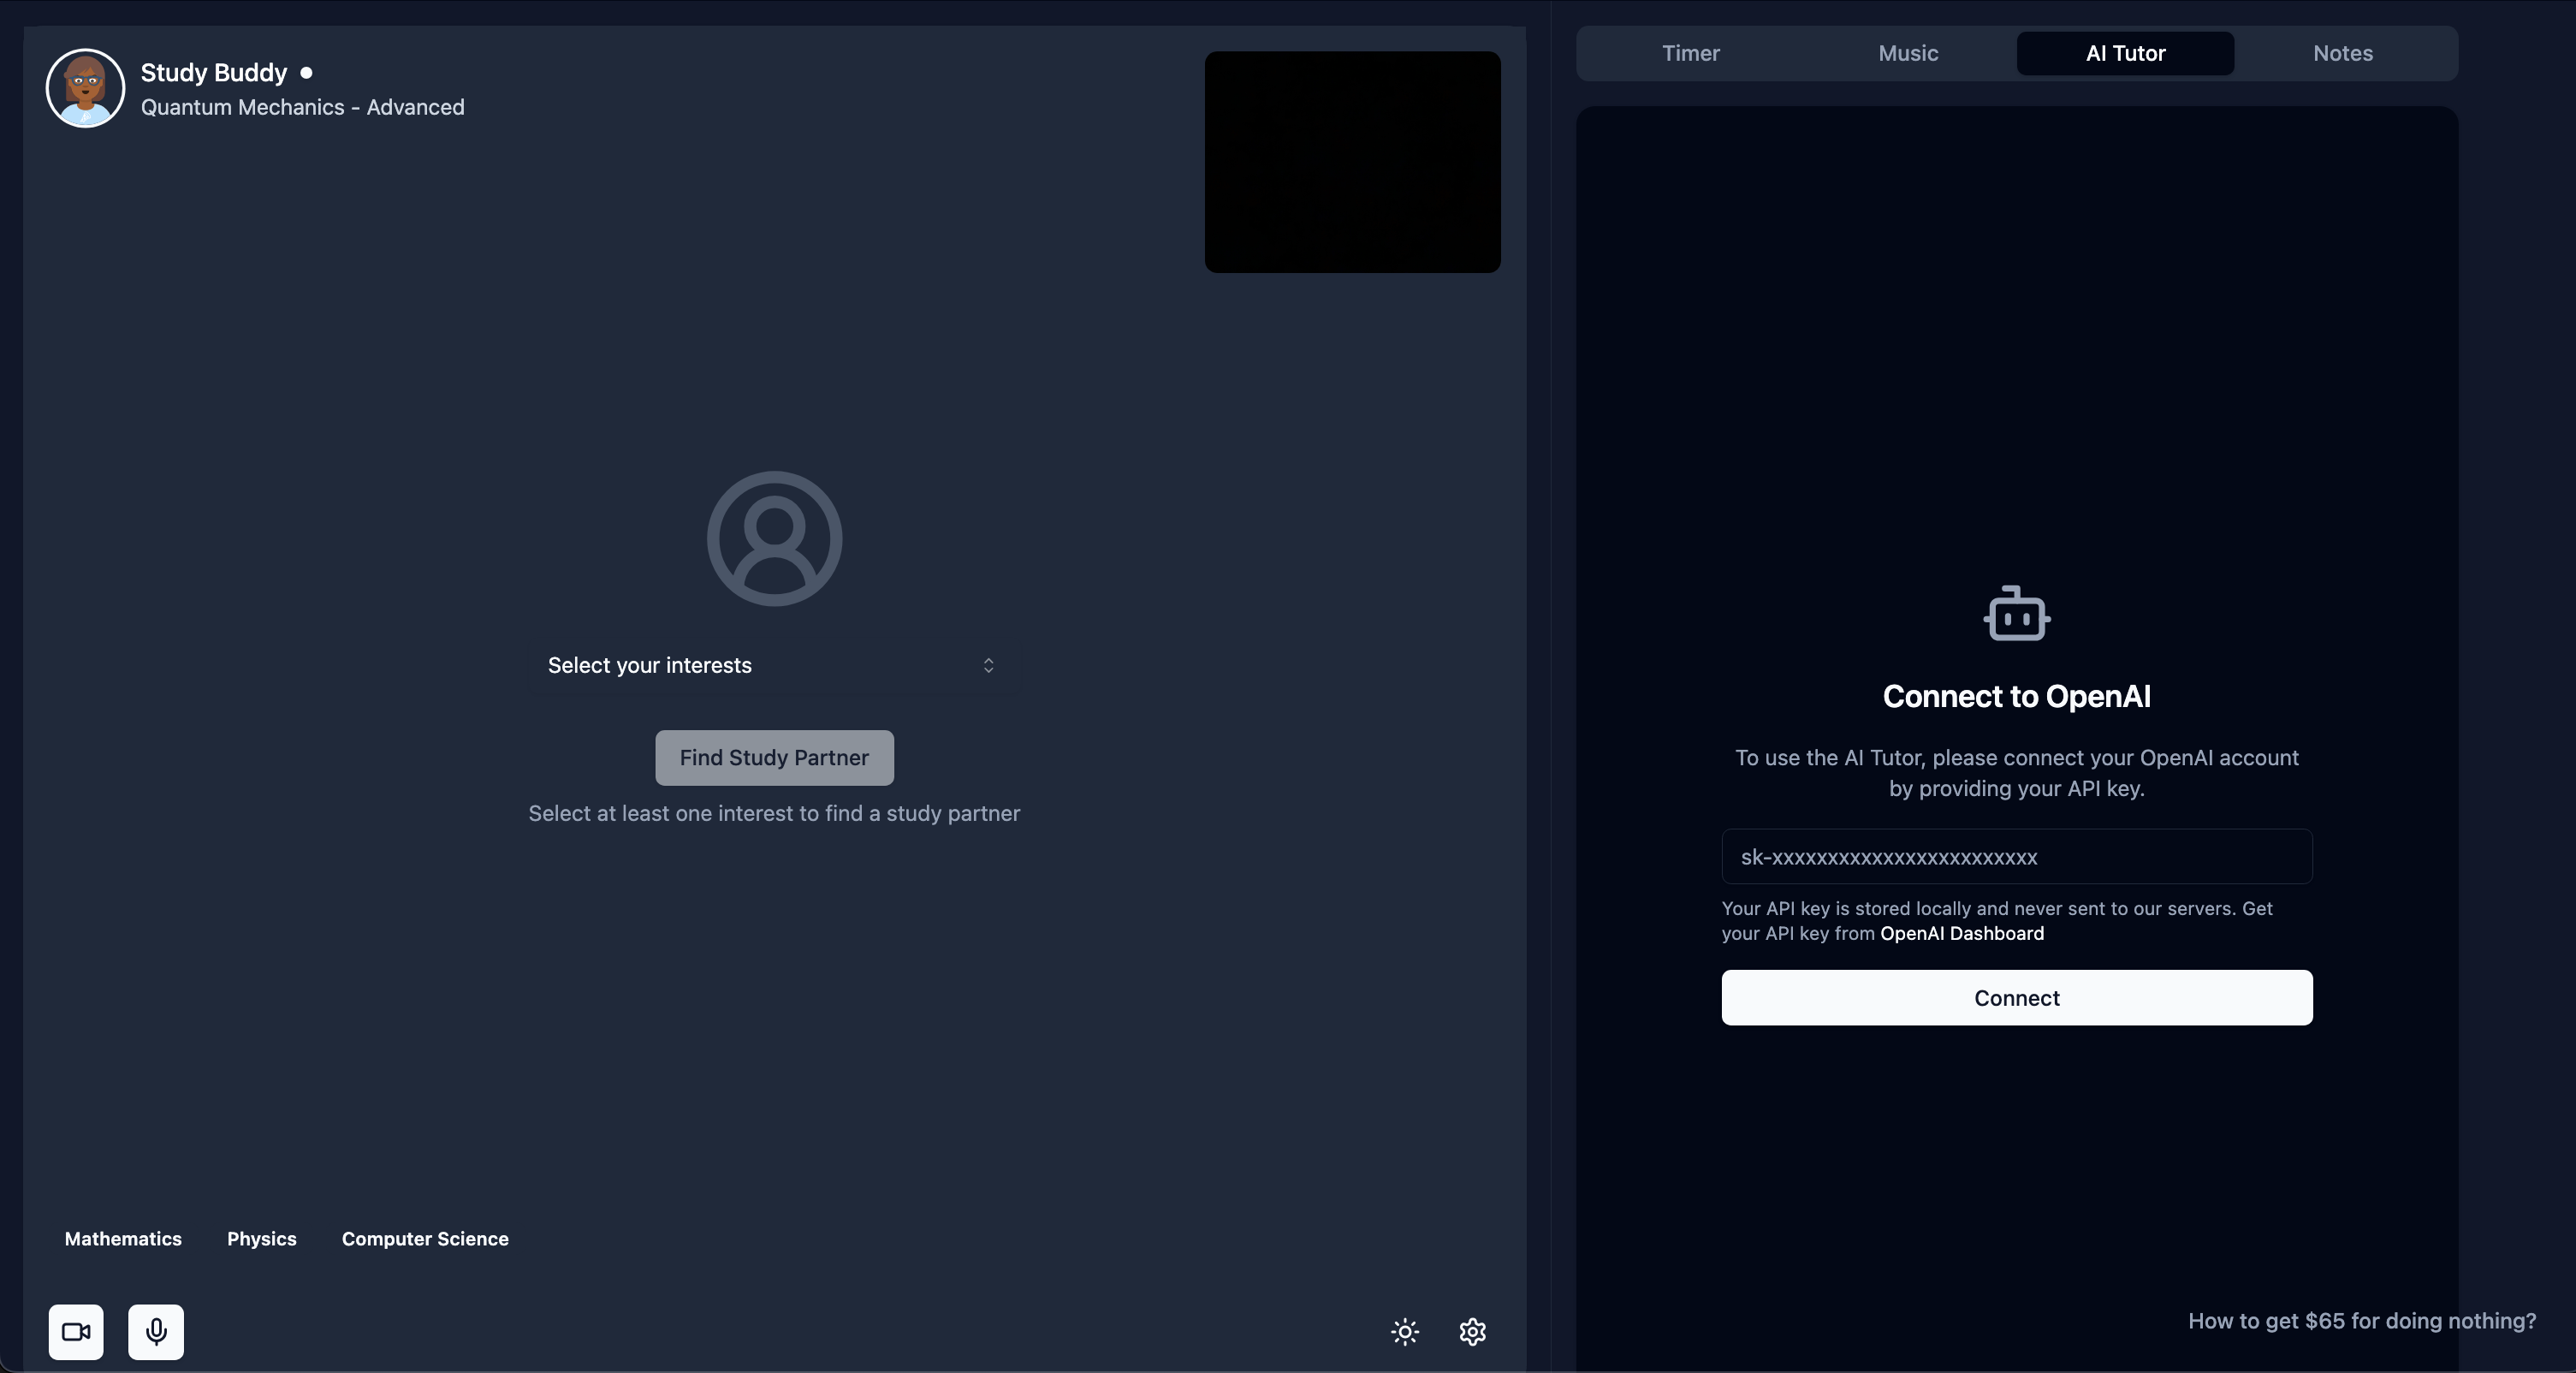
Task: Open the Music tab
Action: [1908, 53]
